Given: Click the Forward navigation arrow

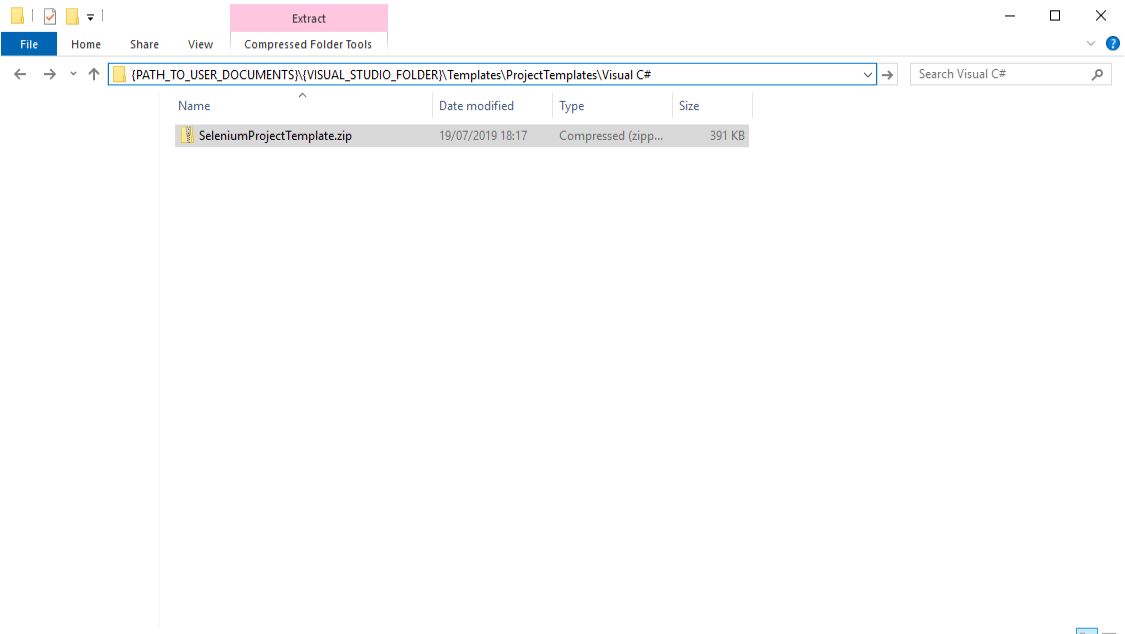Looking at the screenshot, I should pos(49,74).
